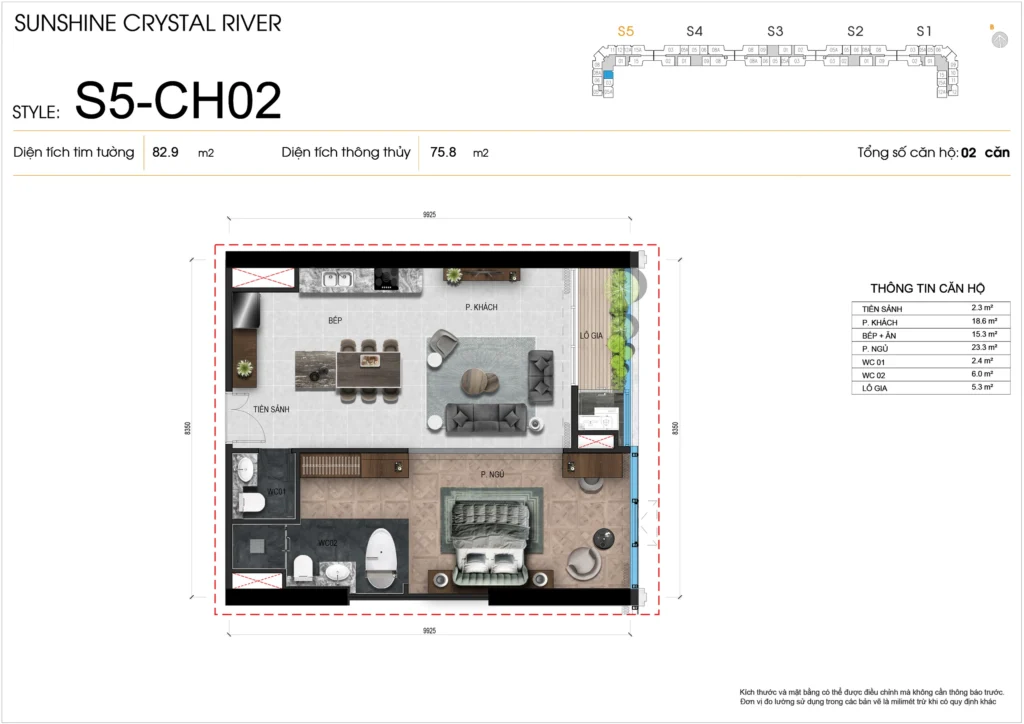Screen dimensions: 1024x724
Task: Click the SUNSHINE CRYSTAL RIVER heading
Action: pos(148,23)
